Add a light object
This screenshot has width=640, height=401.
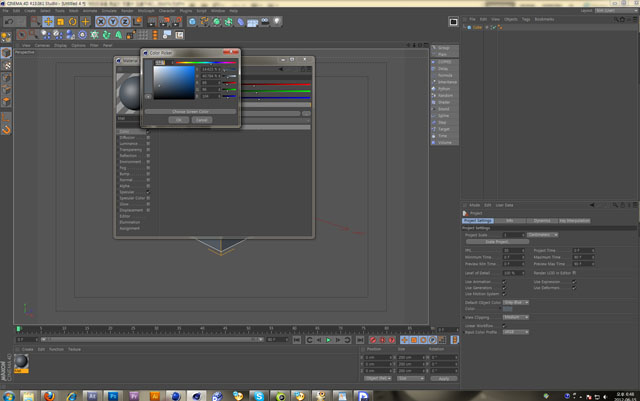[x=277, y=21]
